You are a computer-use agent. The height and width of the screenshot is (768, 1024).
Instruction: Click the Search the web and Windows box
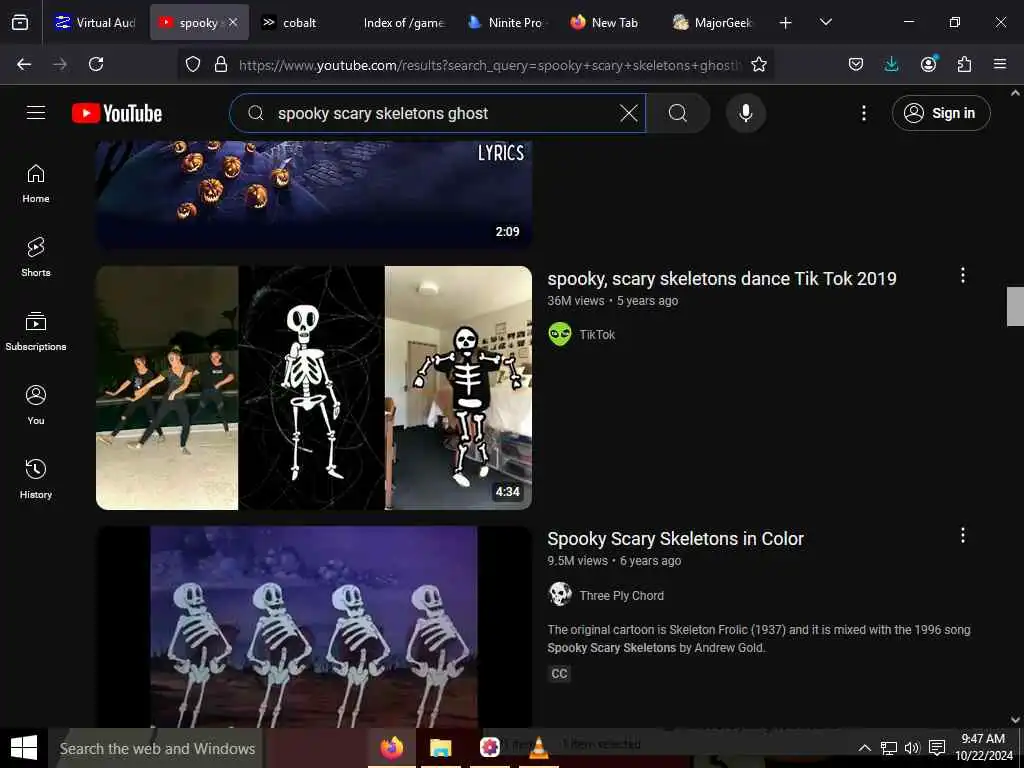click(155, 748)
